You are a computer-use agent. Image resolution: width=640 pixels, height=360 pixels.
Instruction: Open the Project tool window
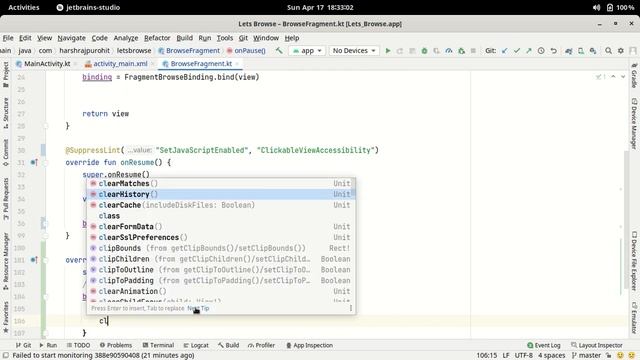click(x=6, y=74)
